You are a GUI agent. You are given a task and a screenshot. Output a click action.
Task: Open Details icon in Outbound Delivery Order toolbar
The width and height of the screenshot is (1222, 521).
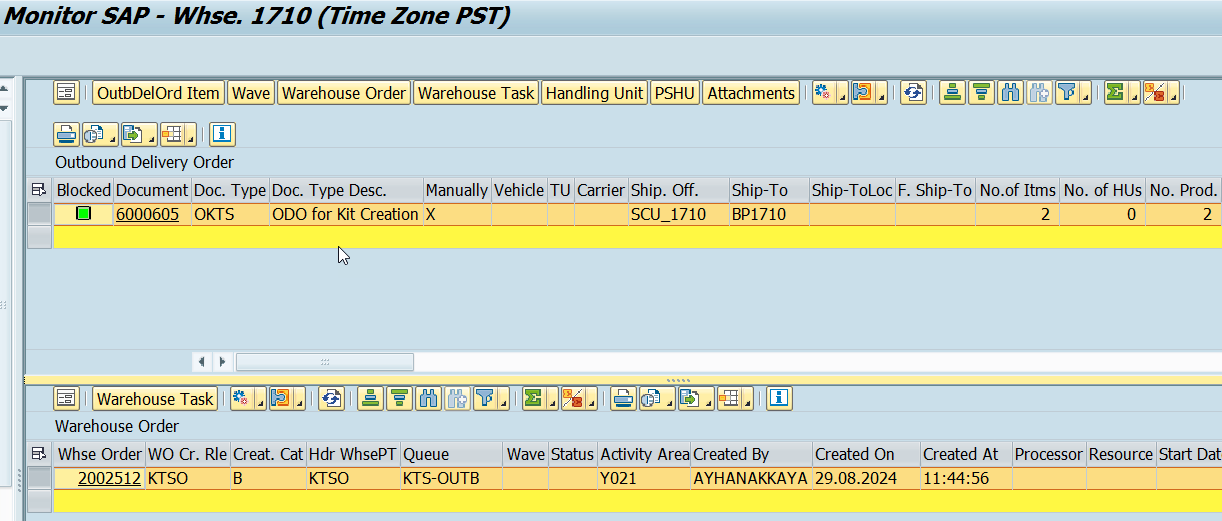[x=67, y=93]
